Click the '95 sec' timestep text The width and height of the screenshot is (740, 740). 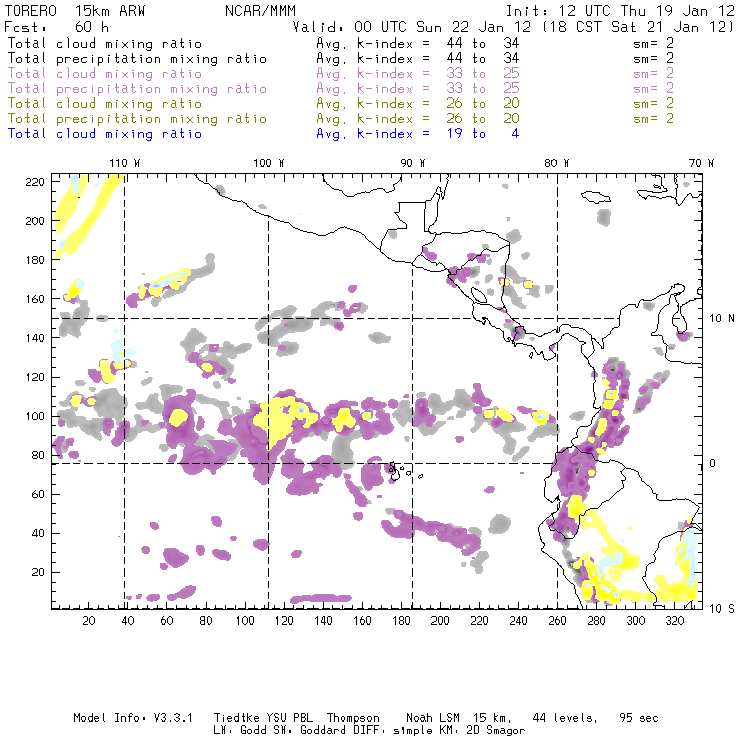coord(639,718)
